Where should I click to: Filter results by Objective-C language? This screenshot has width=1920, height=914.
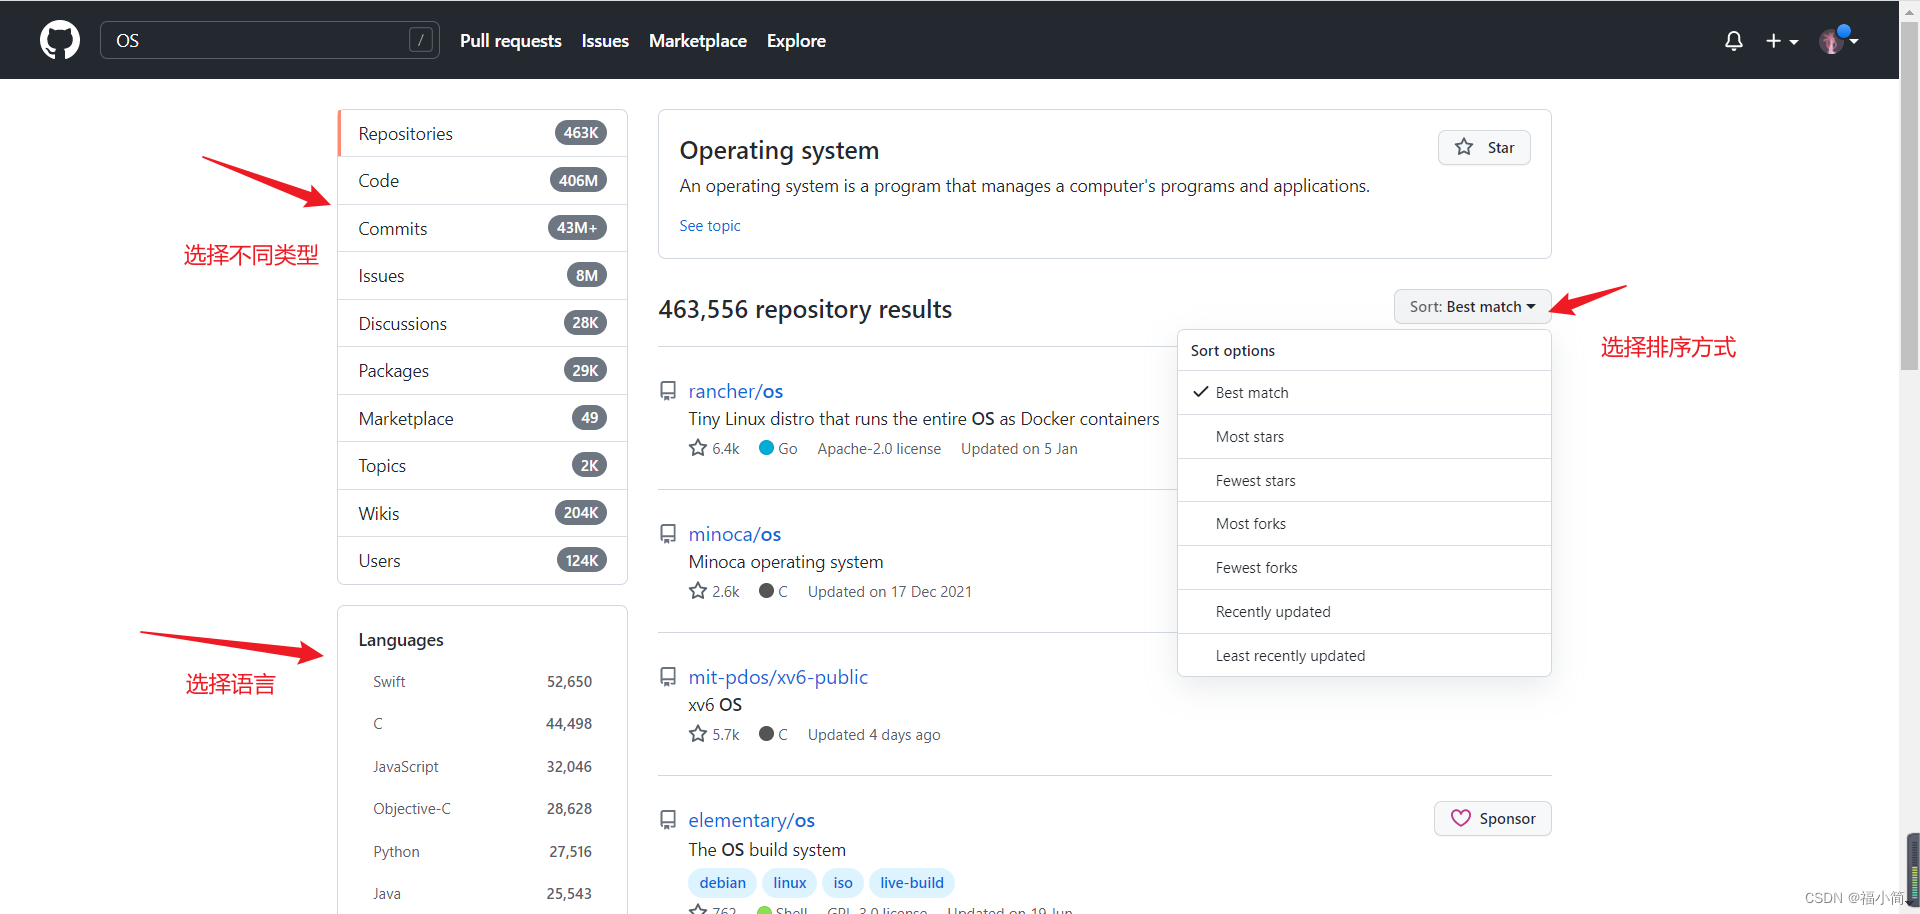point(483,809)
